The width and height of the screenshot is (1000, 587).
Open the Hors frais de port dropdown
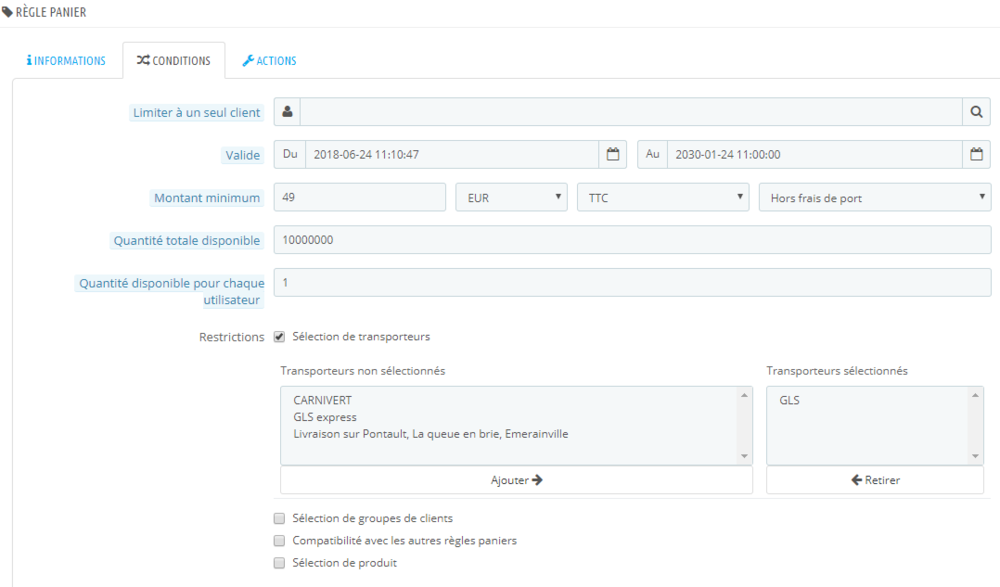tap(875, 197)
